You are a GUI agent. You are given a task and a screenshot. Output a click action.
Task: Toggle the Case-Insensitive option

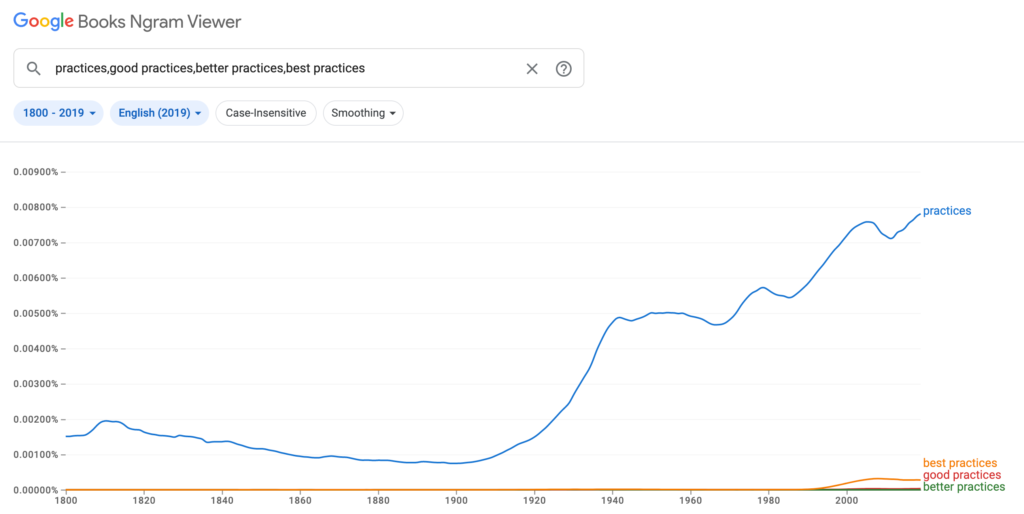266,113
